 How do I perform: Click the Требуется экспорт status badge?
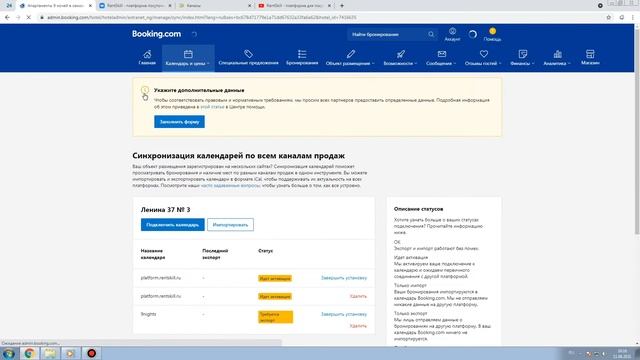(x=276, y=317)
